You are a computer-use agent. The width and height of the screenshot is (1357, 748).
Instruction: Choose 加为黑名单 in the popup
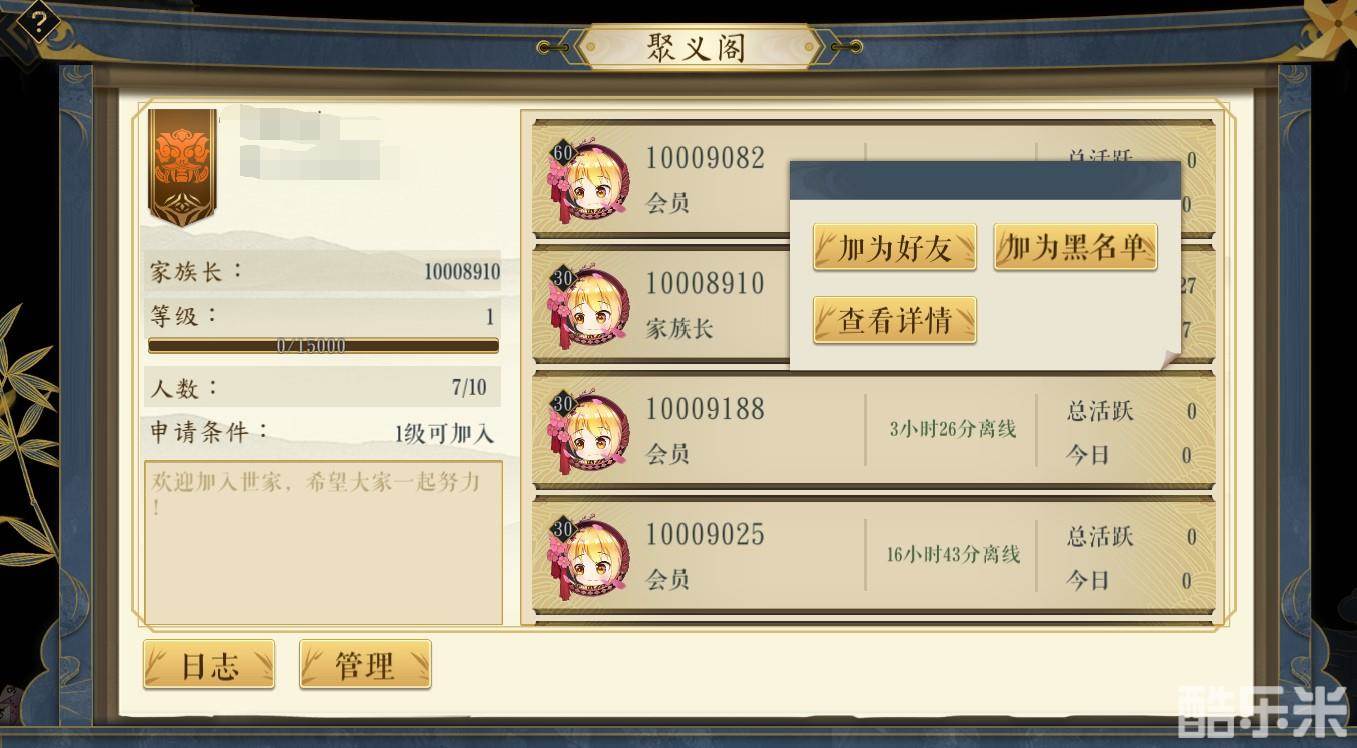pos(1075,247)
